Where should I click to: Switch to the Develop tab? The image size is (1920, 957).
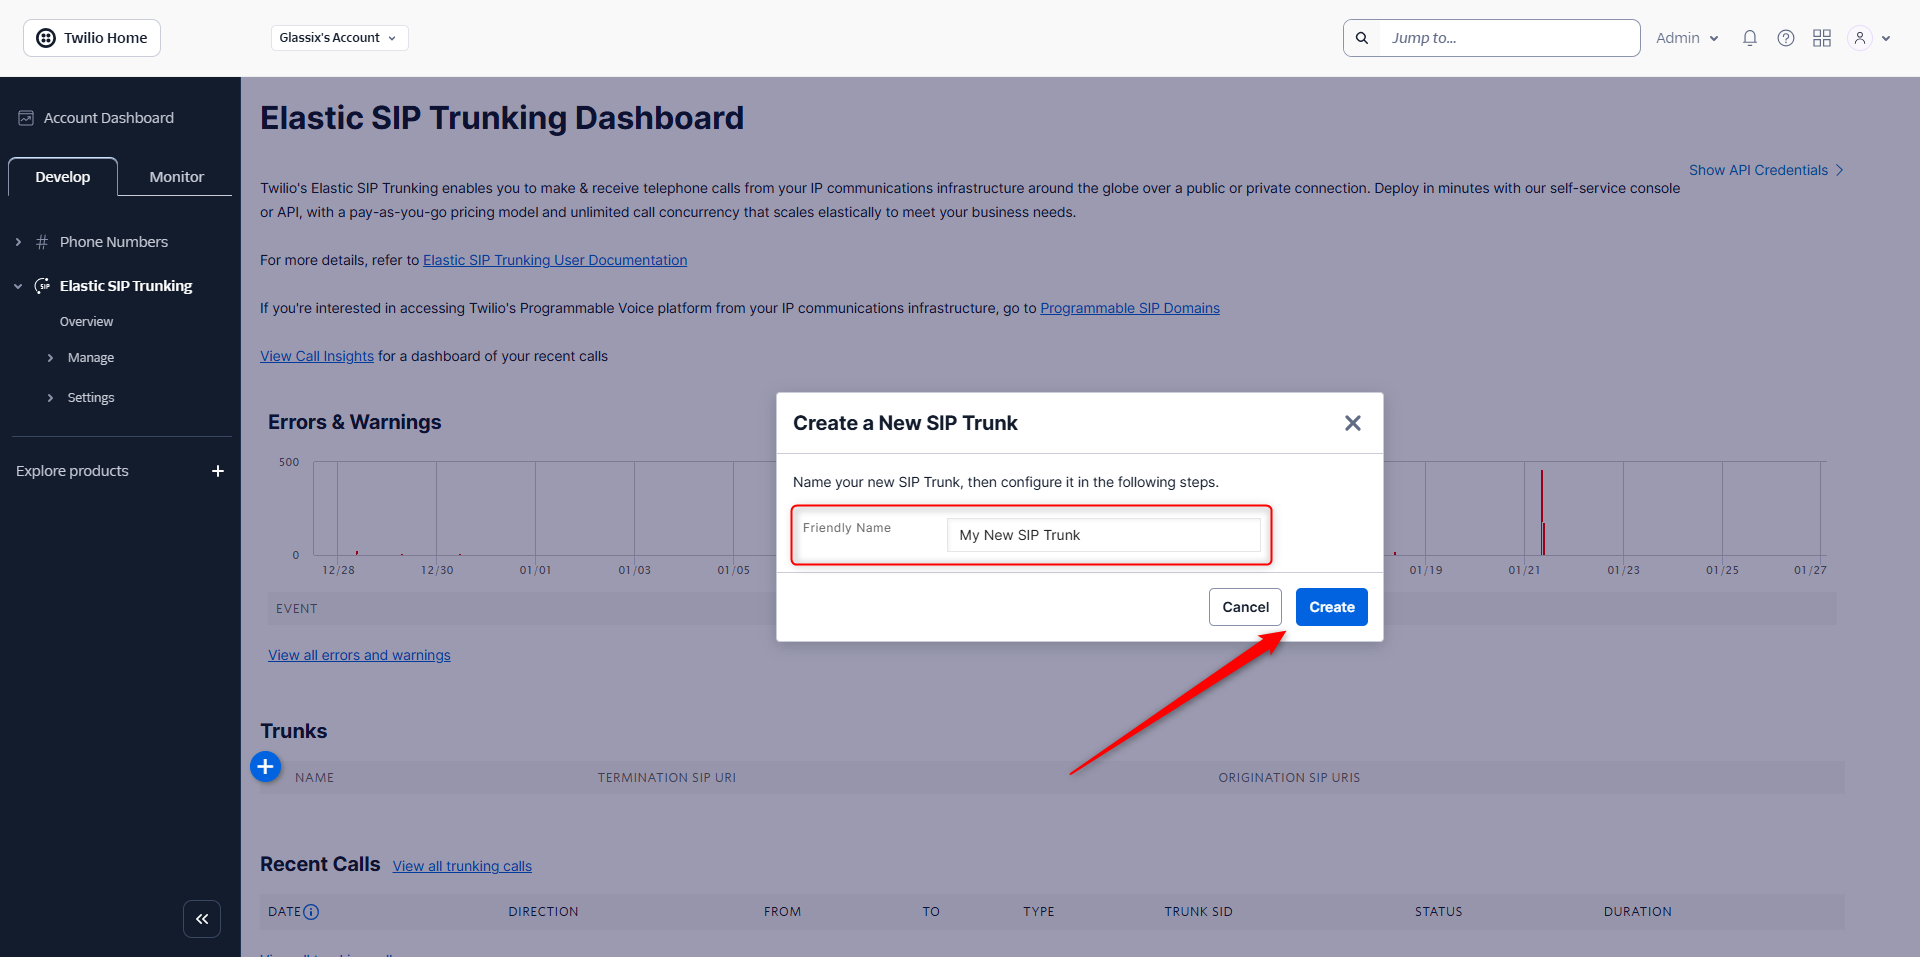pos(63,177)
